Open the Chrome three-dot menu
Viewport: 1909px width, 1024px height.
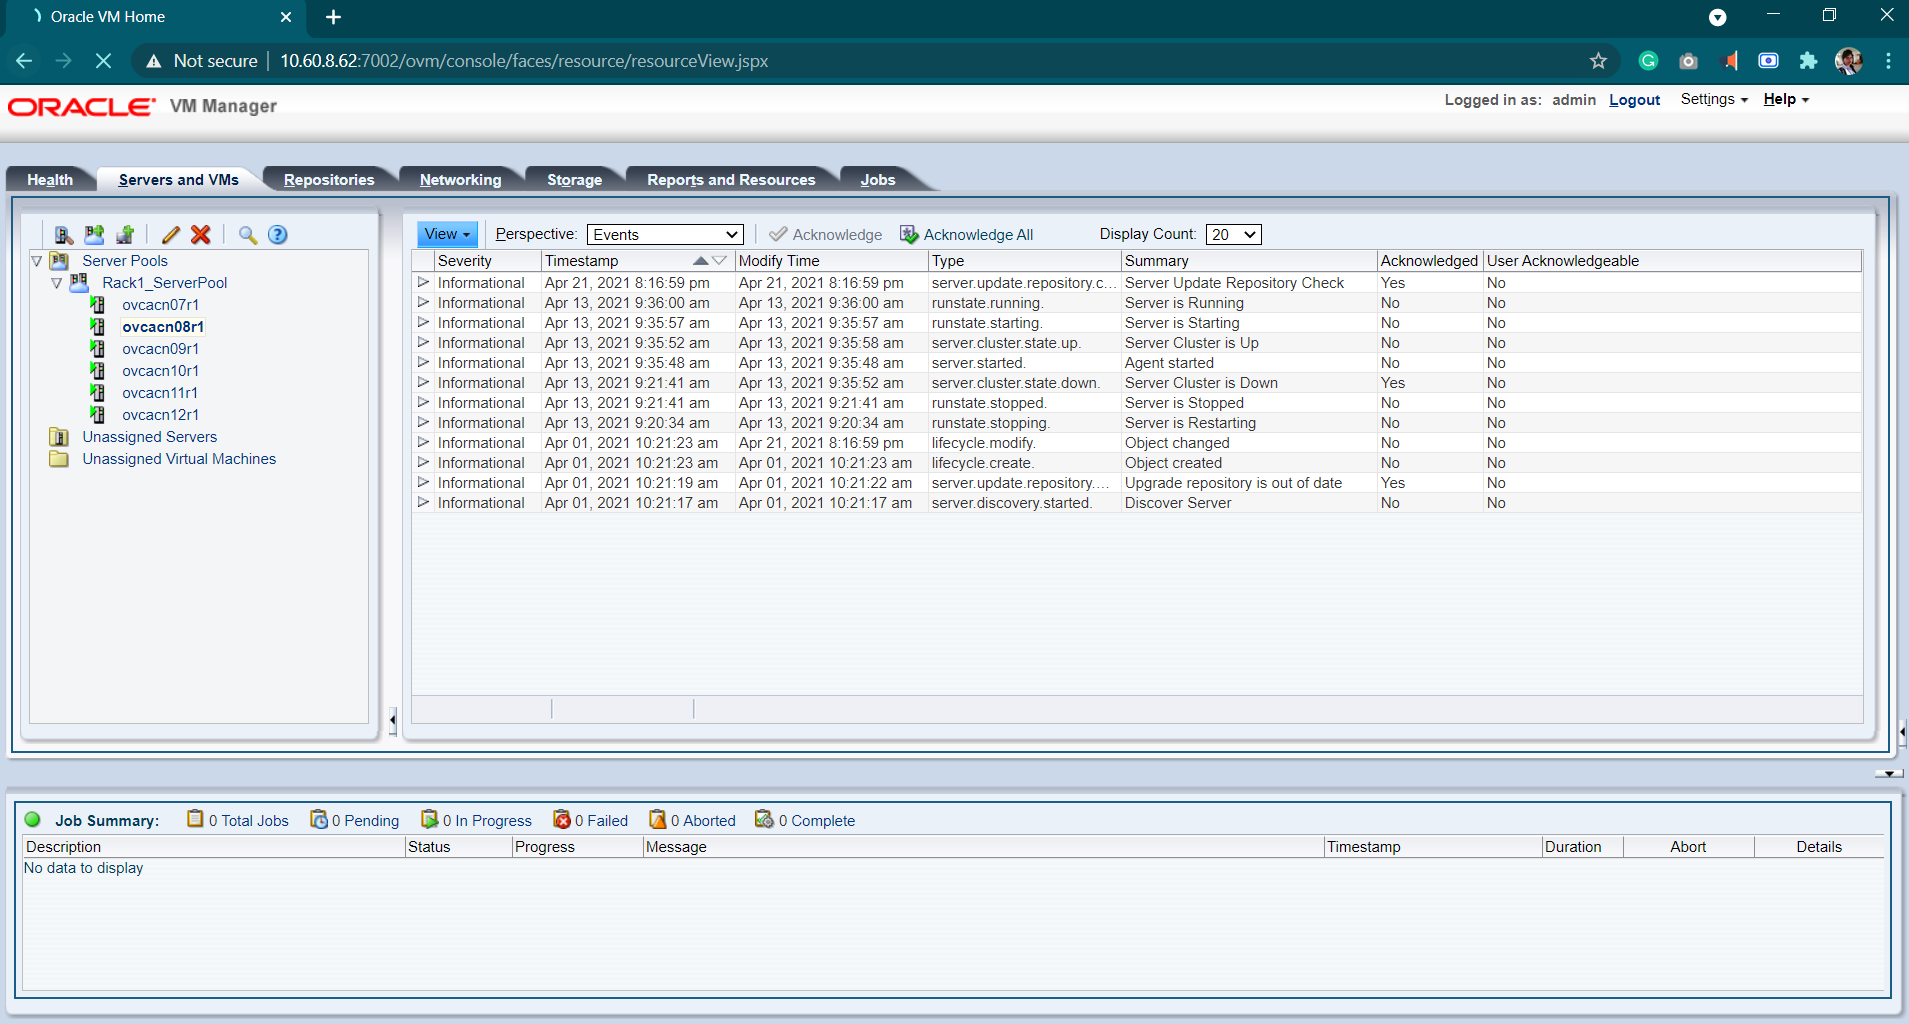coord(1888,61)
